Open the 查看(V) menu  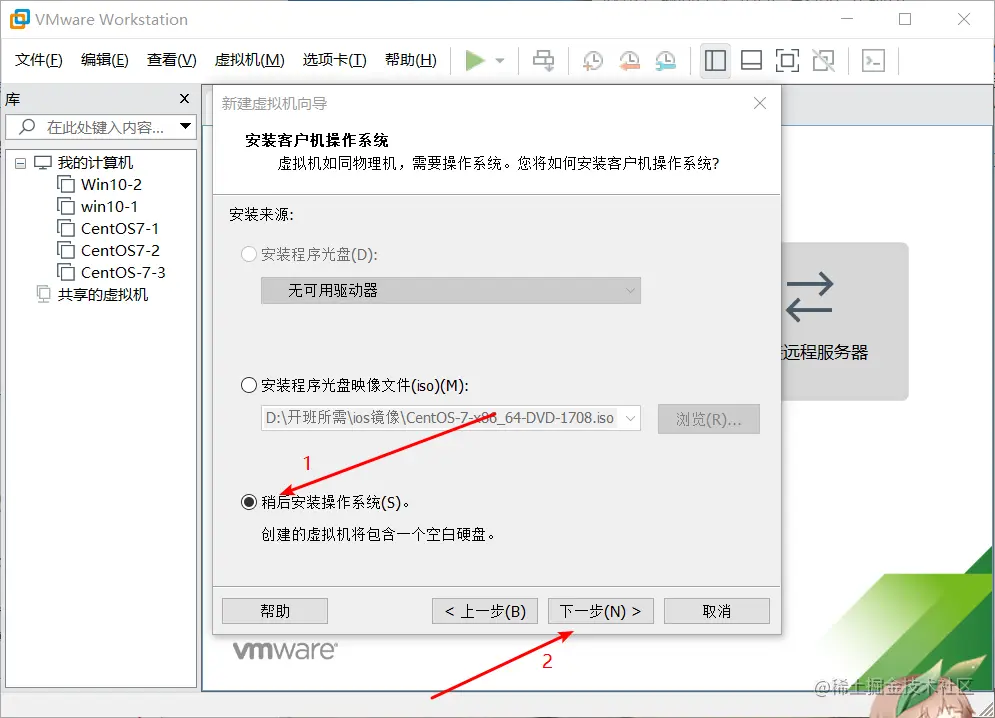click(x=171, y=60)
